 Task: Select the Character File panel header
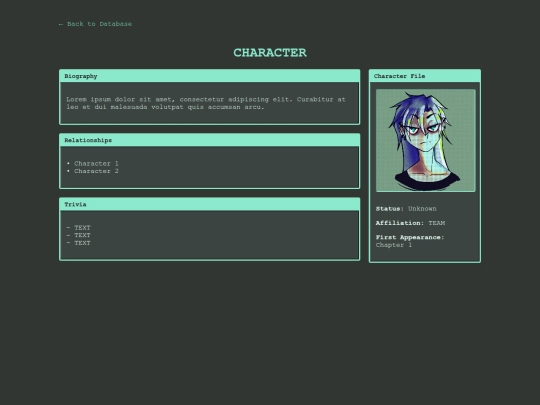[x=425, y=76]
